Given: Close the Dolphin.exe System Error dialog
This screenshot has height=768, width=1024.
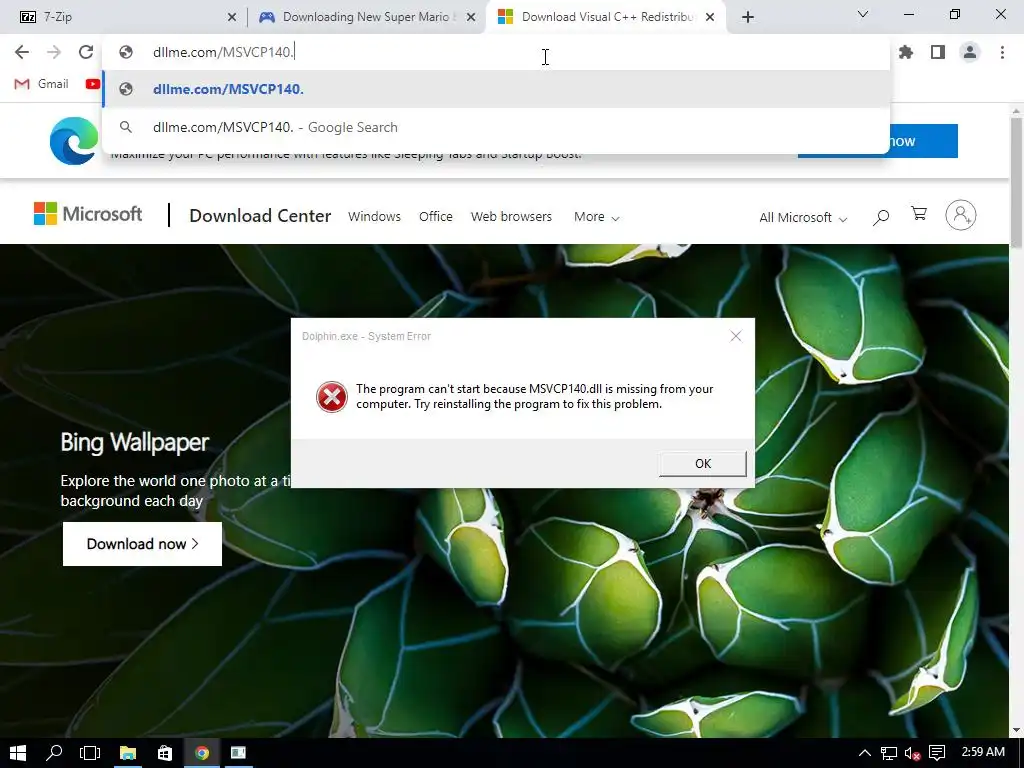Looking at the screenshot, I should click(x=736, y=336).
